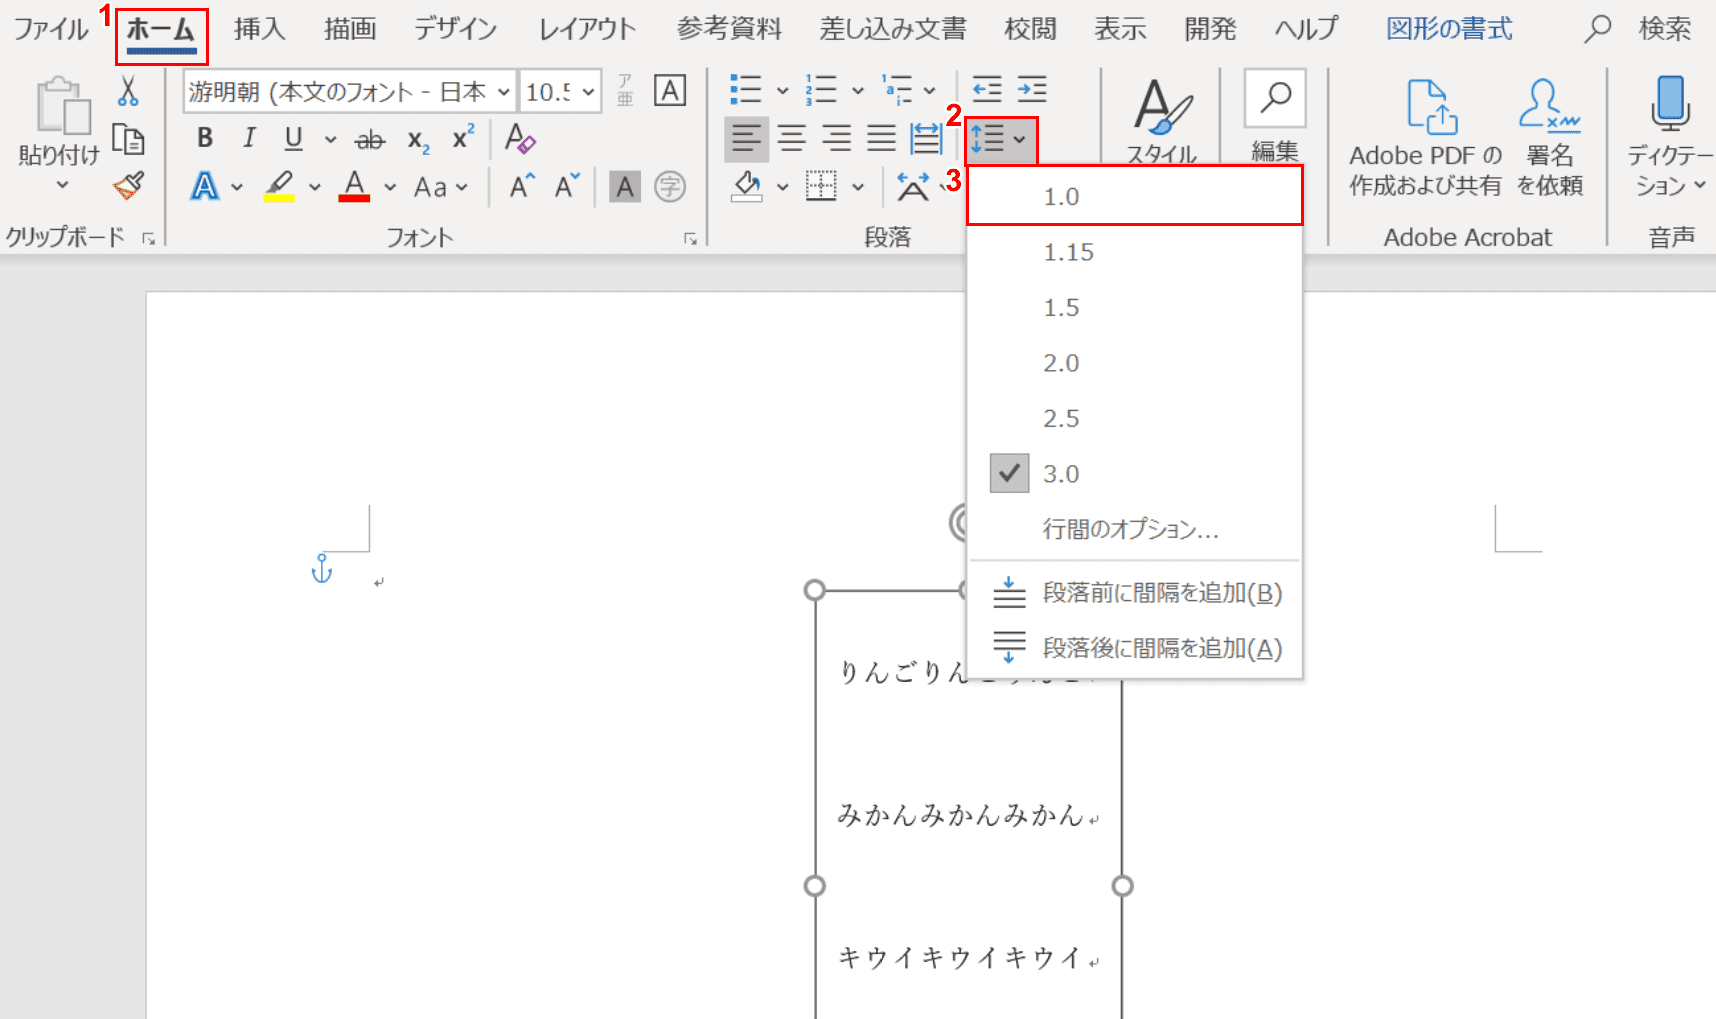The width and height of the screenshot is (1716, 1019).
Task: Click the increase indent icon
Action: tap(1032, 90)
